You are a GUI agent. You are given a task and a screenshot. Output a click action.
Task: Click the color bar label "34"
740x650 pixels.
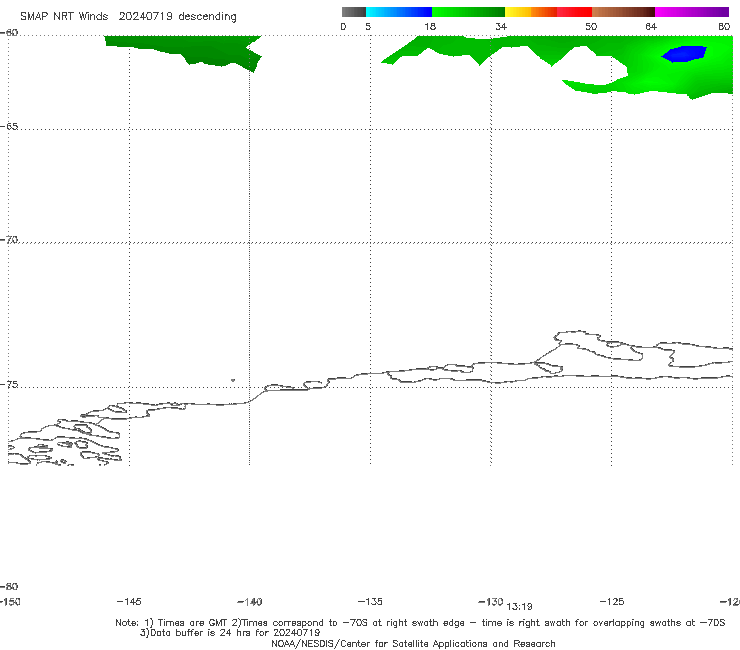(x=501, y=26)
